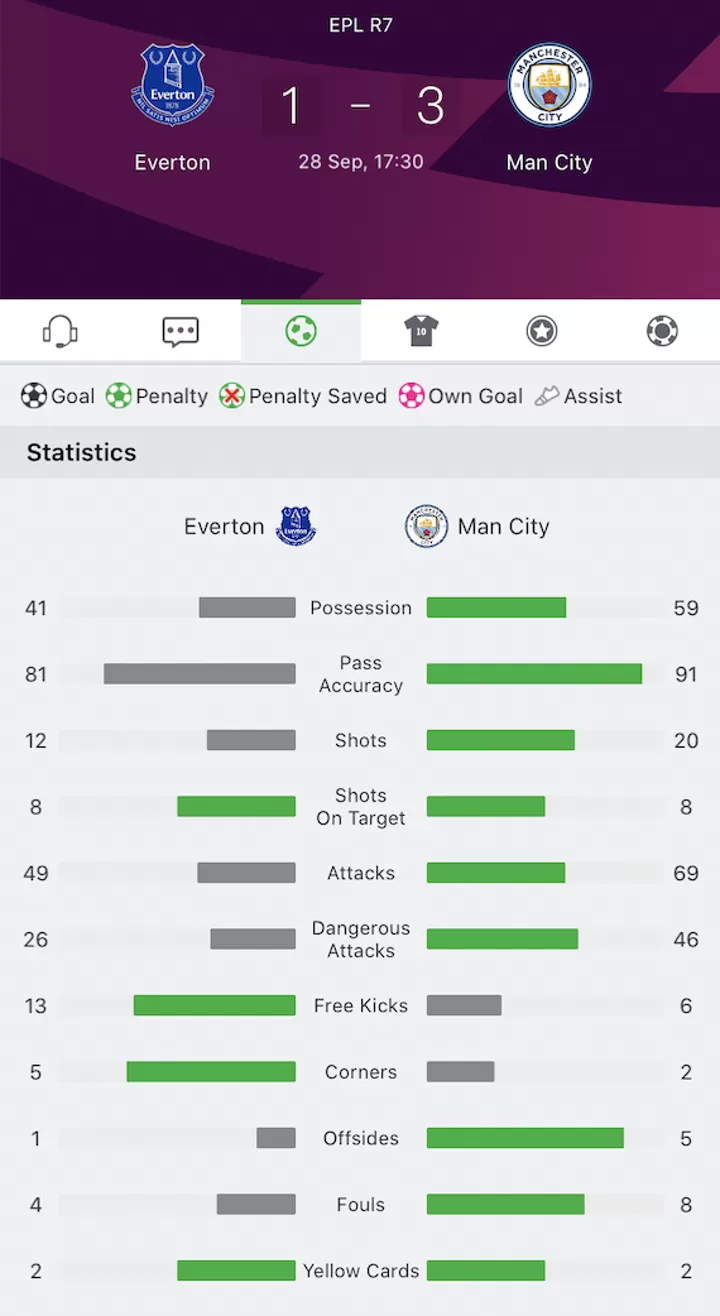
Task: Open the star icon tab
Action: click(541, 331)
